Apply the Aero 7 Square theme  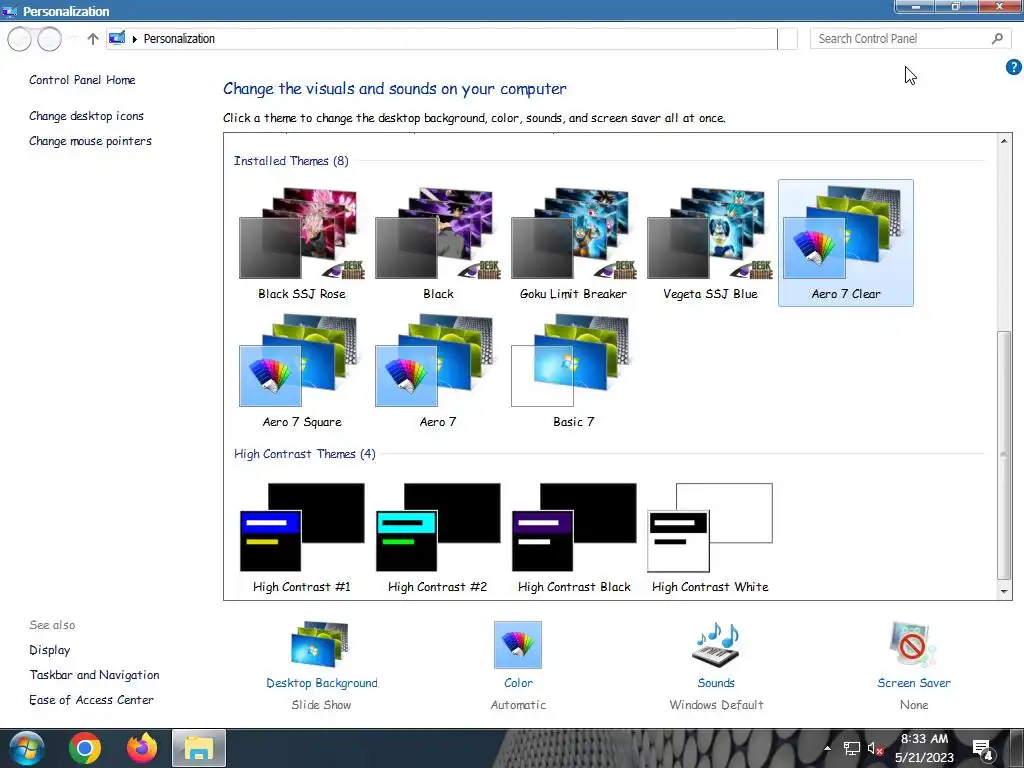tap(301, 370)
